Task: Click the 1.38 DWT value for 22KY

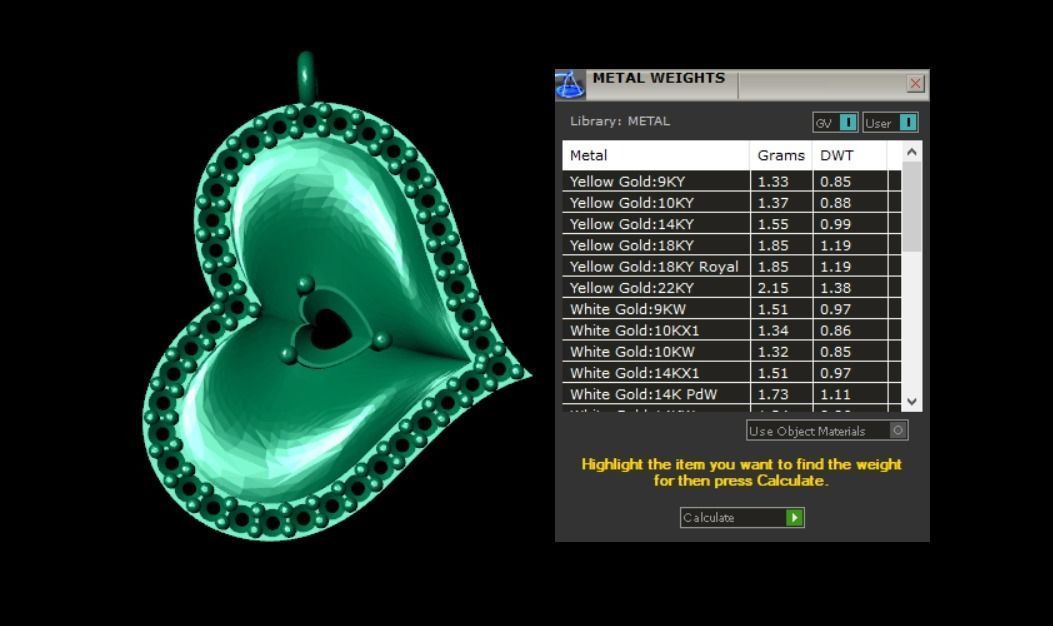Action: tap(835, 288)
